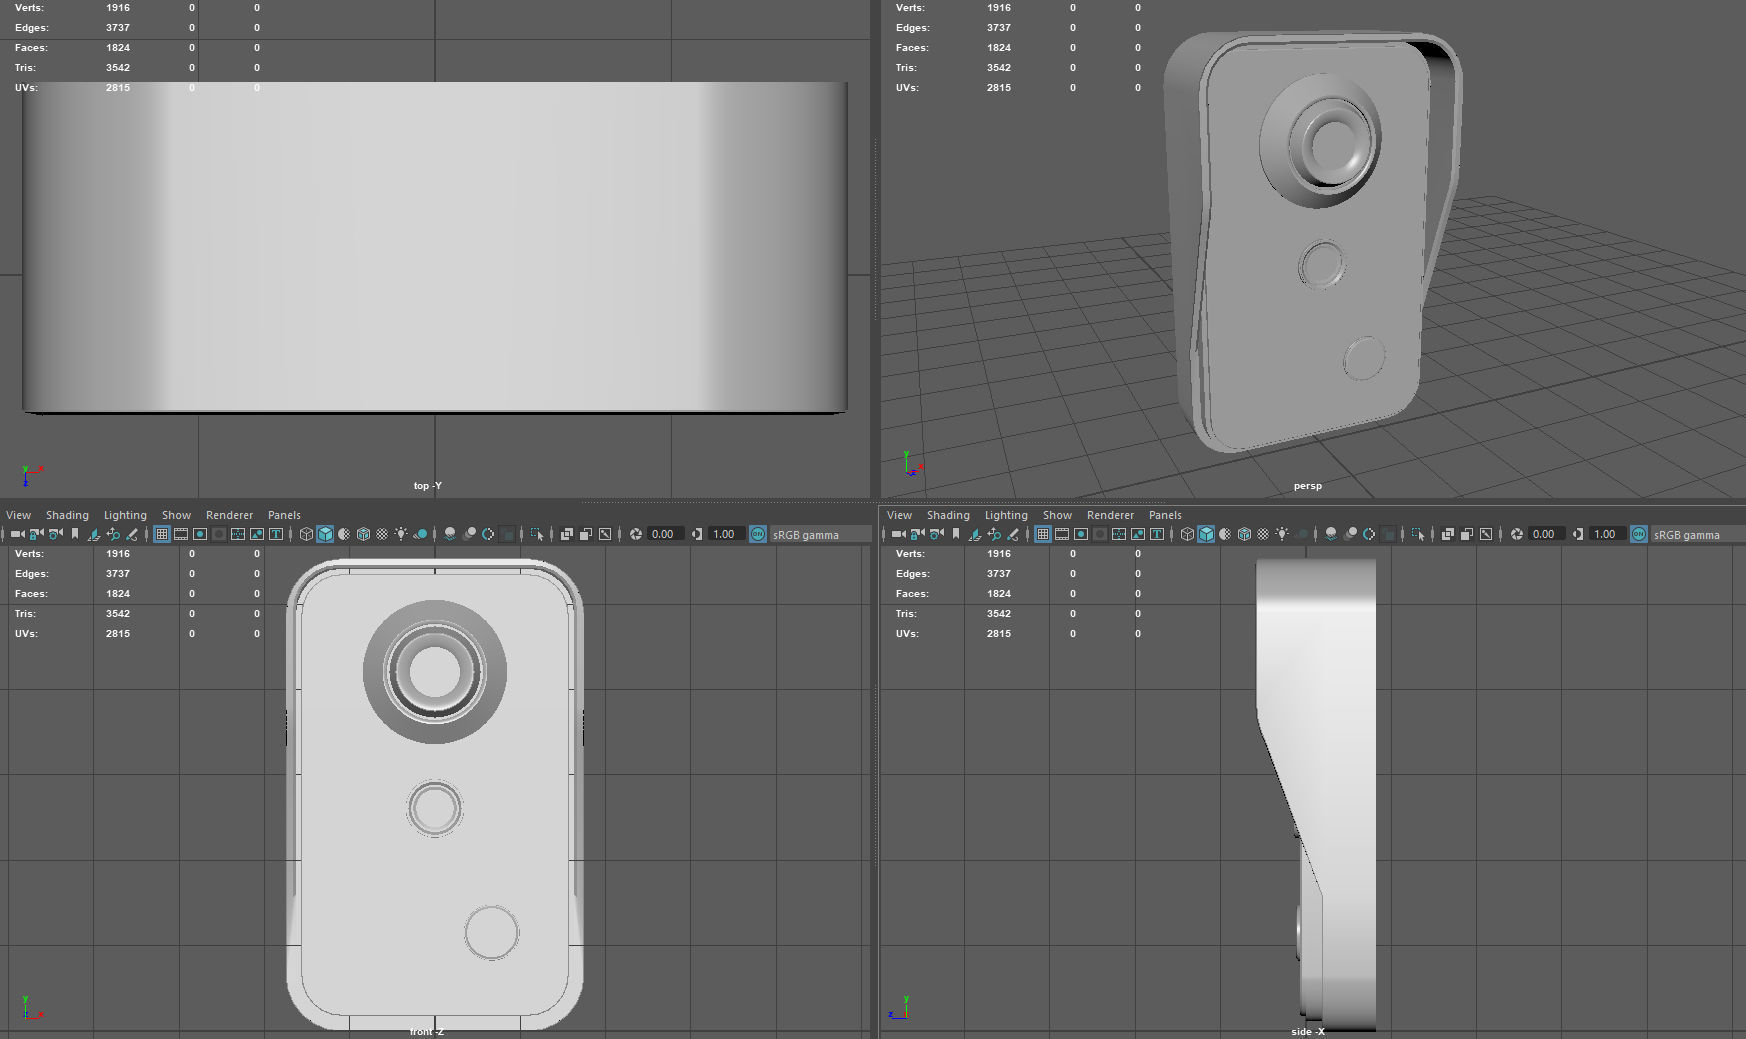Open Lighting menu in side panel

(1006, 515)
